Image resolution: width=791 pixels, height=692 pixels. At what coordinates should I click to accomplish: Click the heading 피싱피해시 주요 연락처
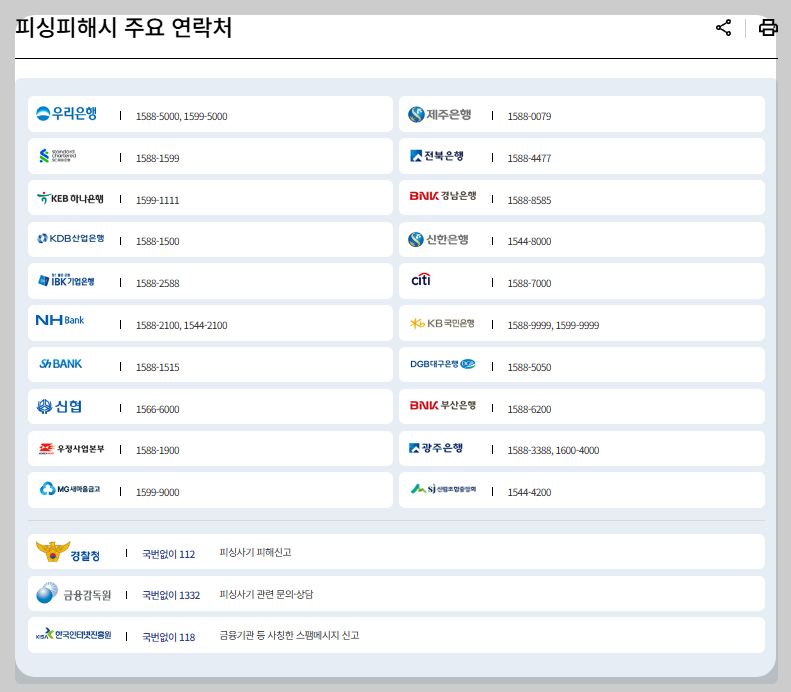(x=124, y=27)
